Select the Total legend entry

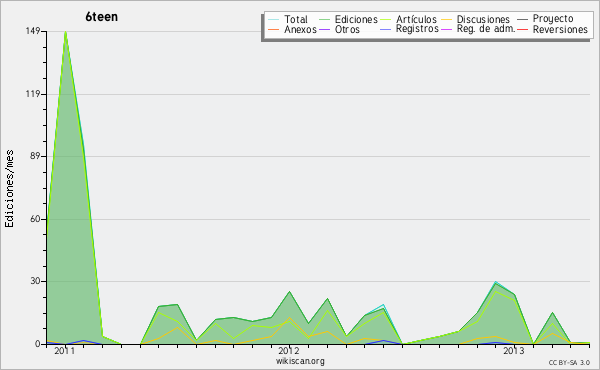point(288,19)
